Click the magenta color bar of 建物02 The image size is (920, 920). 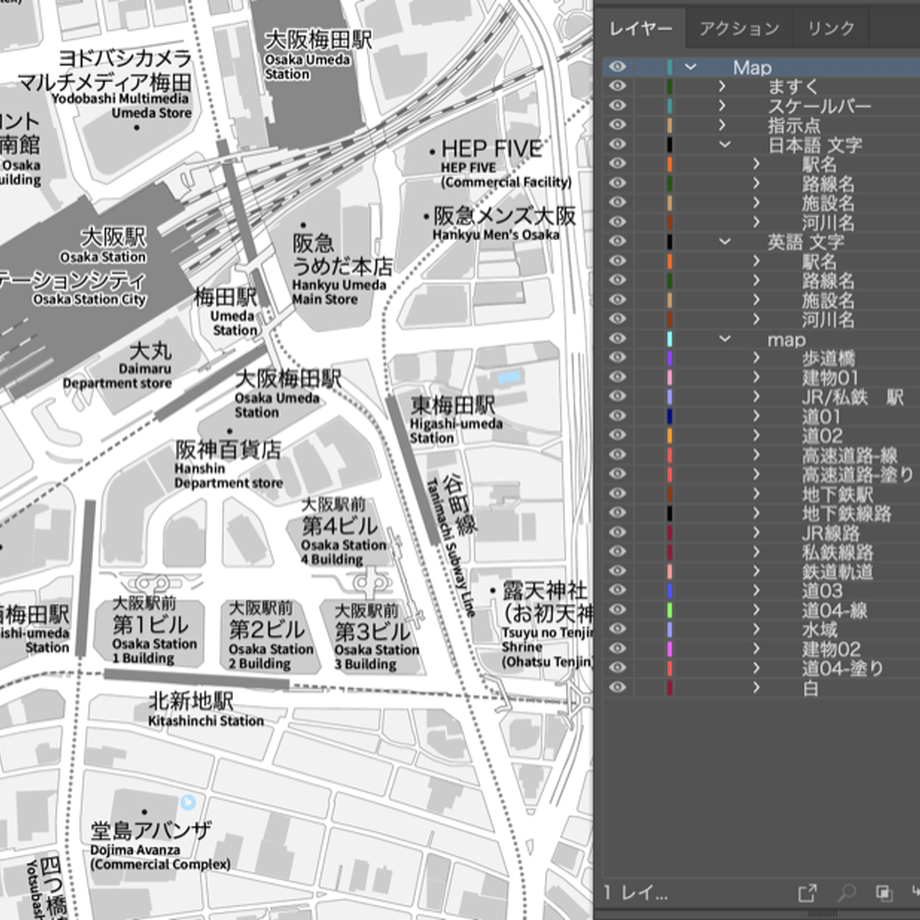[x=669, y=649]
